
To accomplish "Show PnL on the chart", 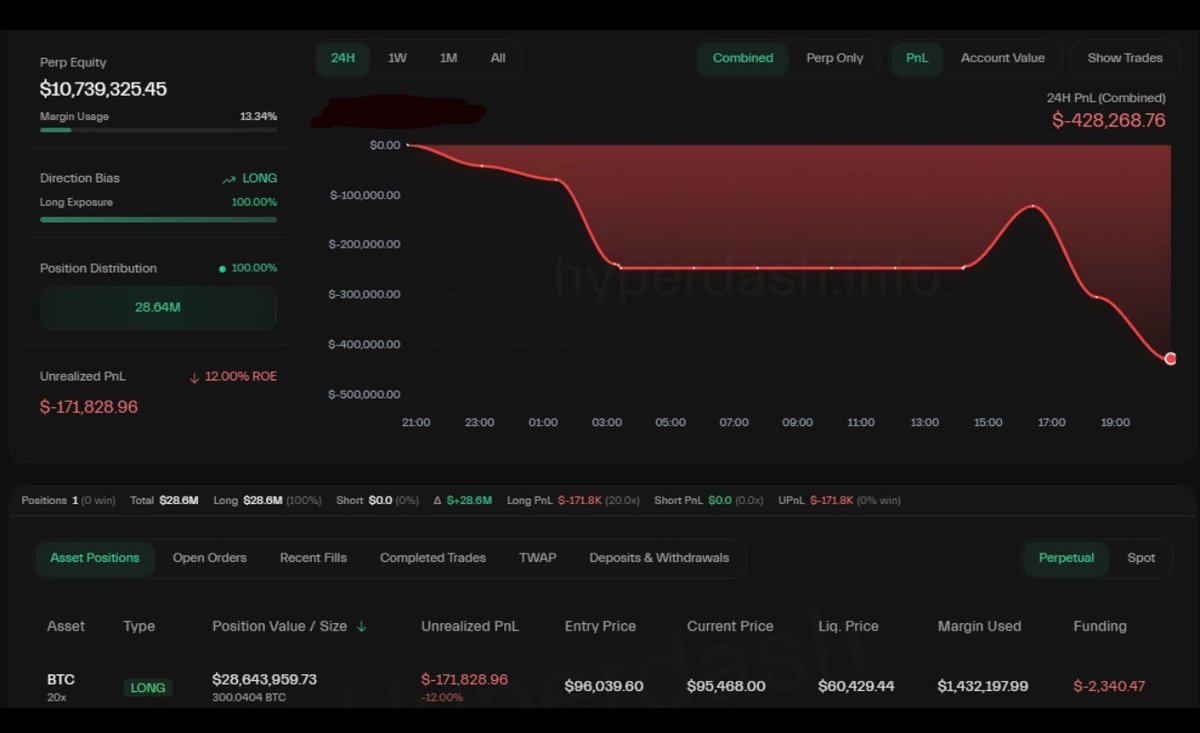I will 917,58.
